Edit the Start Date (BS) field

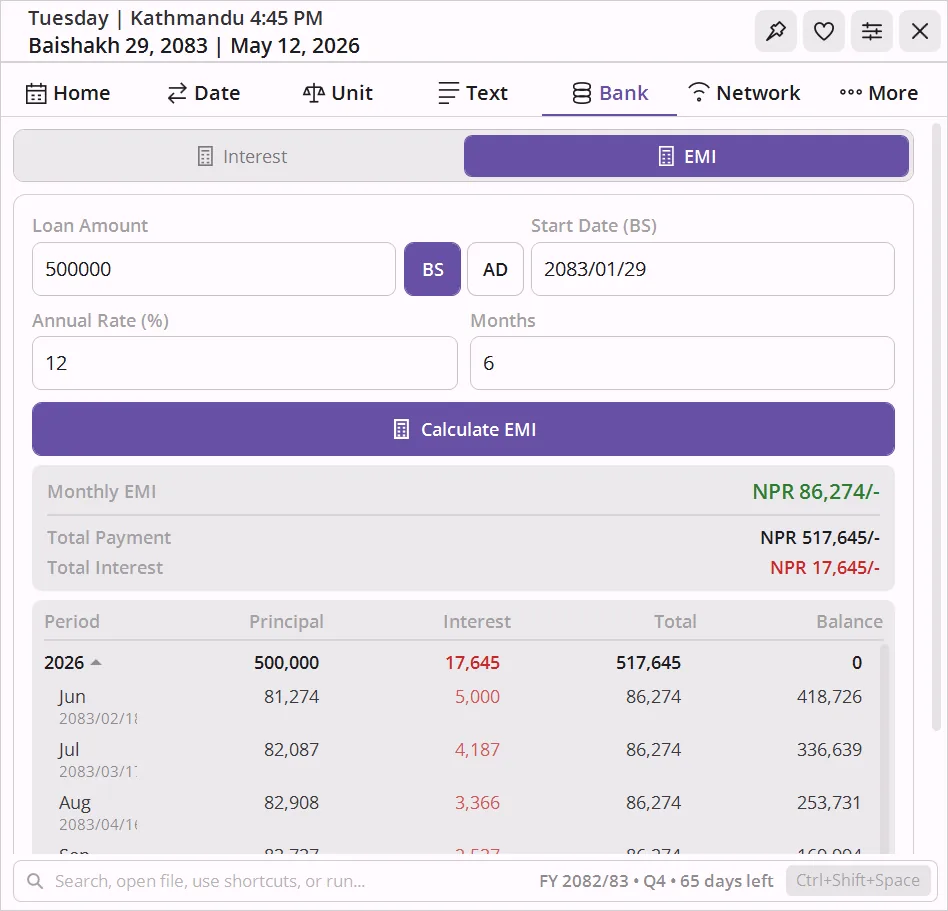pyautogui.click(x=713, y=269)
